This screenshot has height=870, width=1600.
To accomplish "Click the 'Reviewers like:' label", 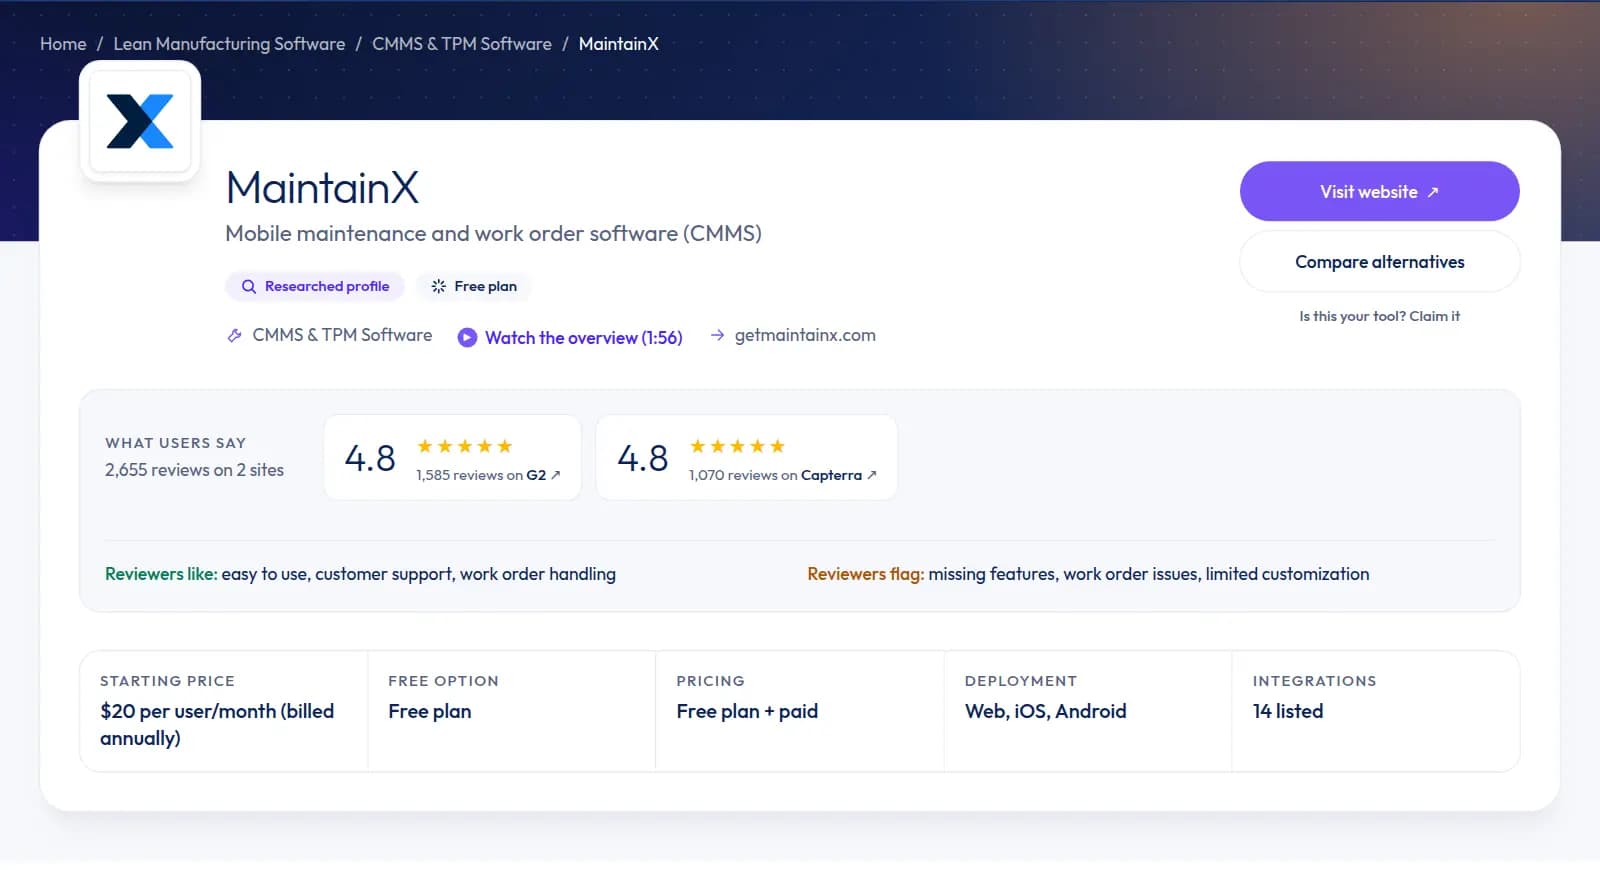I will click(x=161, y=574).
